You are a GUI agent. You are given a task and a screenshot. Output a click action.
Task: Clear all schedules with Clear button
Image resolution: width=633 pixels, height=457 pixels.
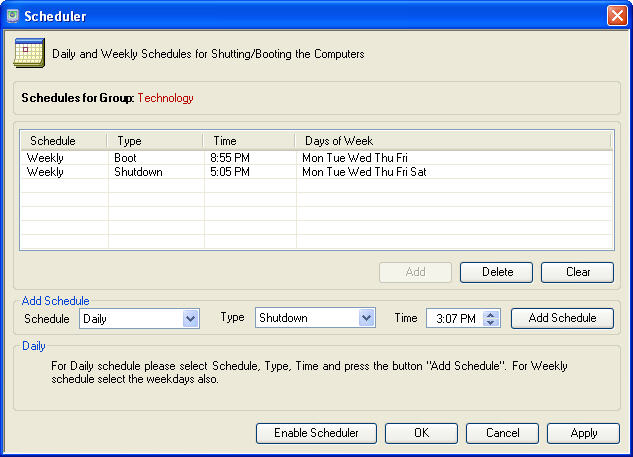pyautogui.click(x=578, y=272)
